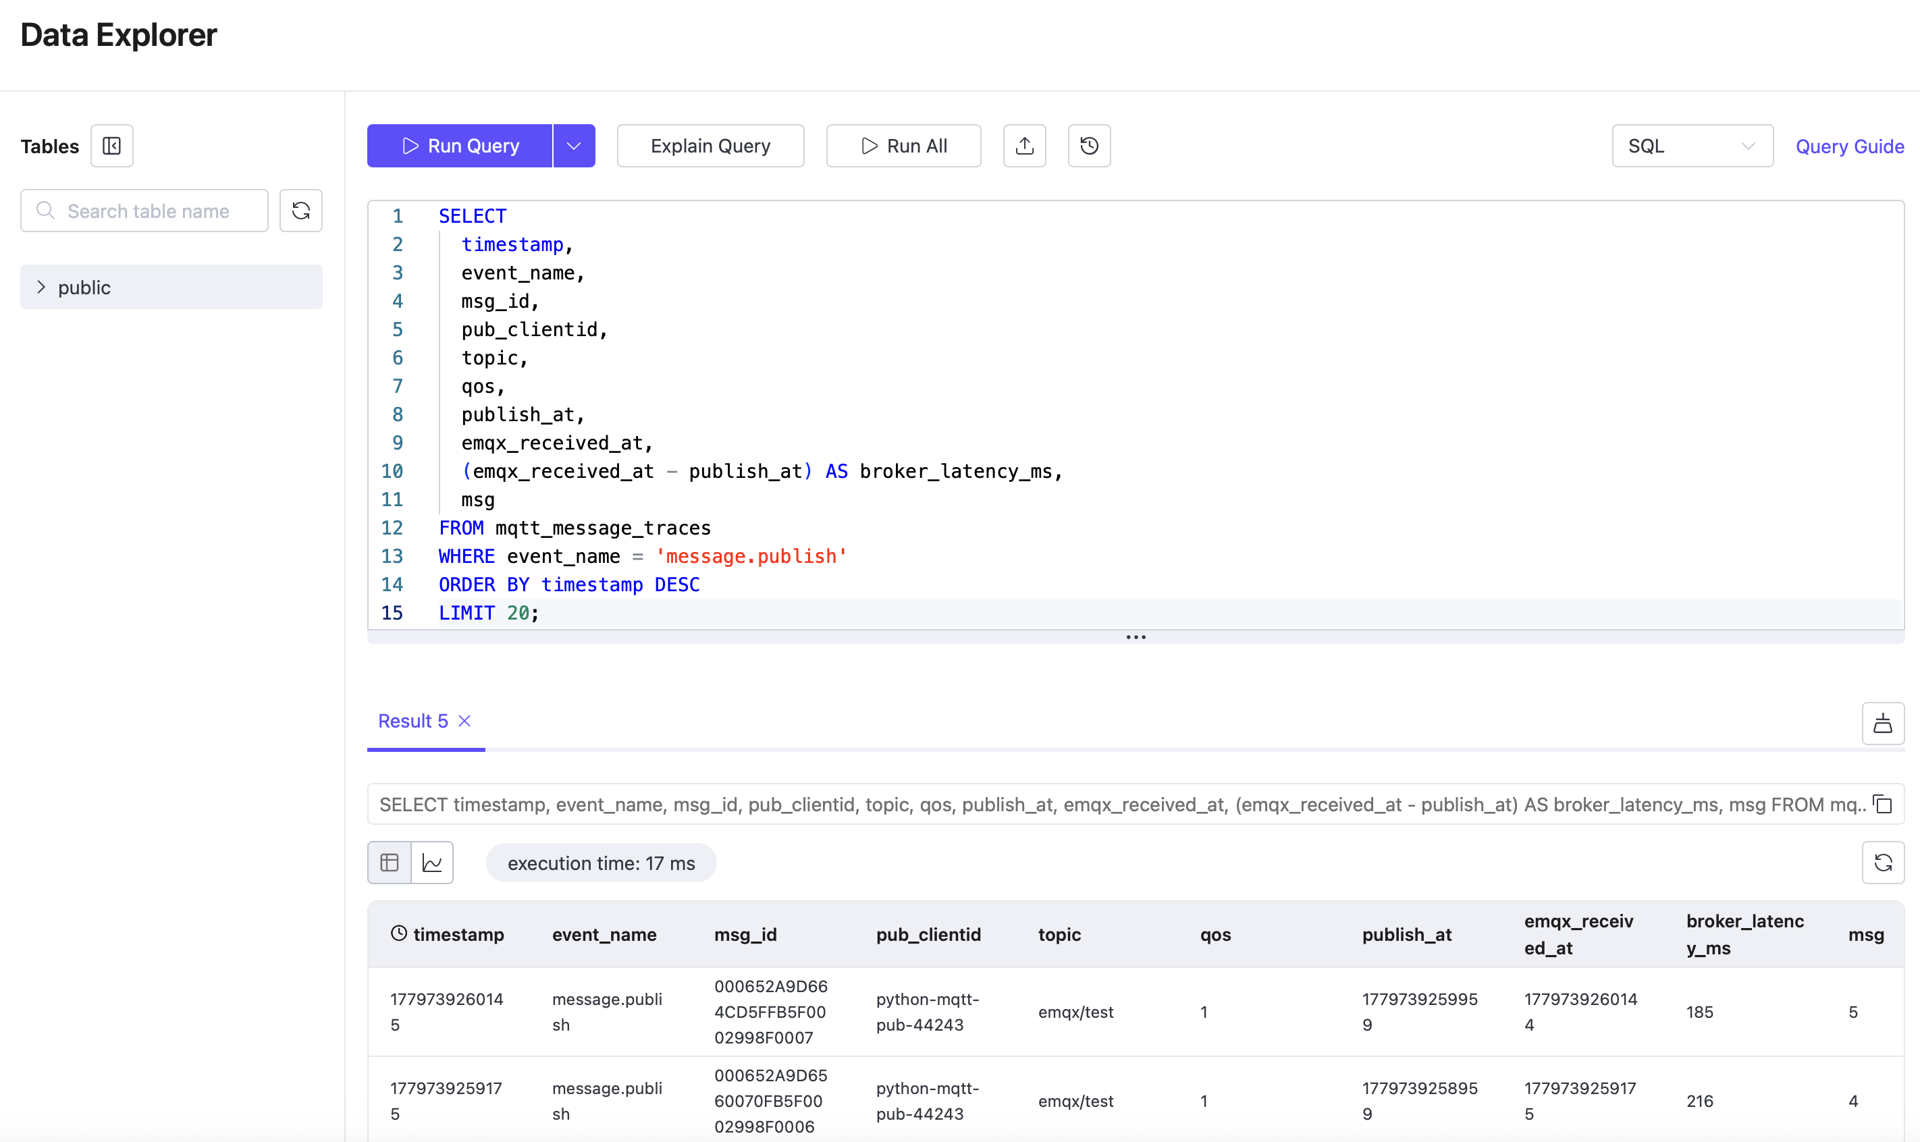Click FROM mqtt_message_traces line in editor
The width and height of the screenshot is (1920, 1142).
point(575,528)
